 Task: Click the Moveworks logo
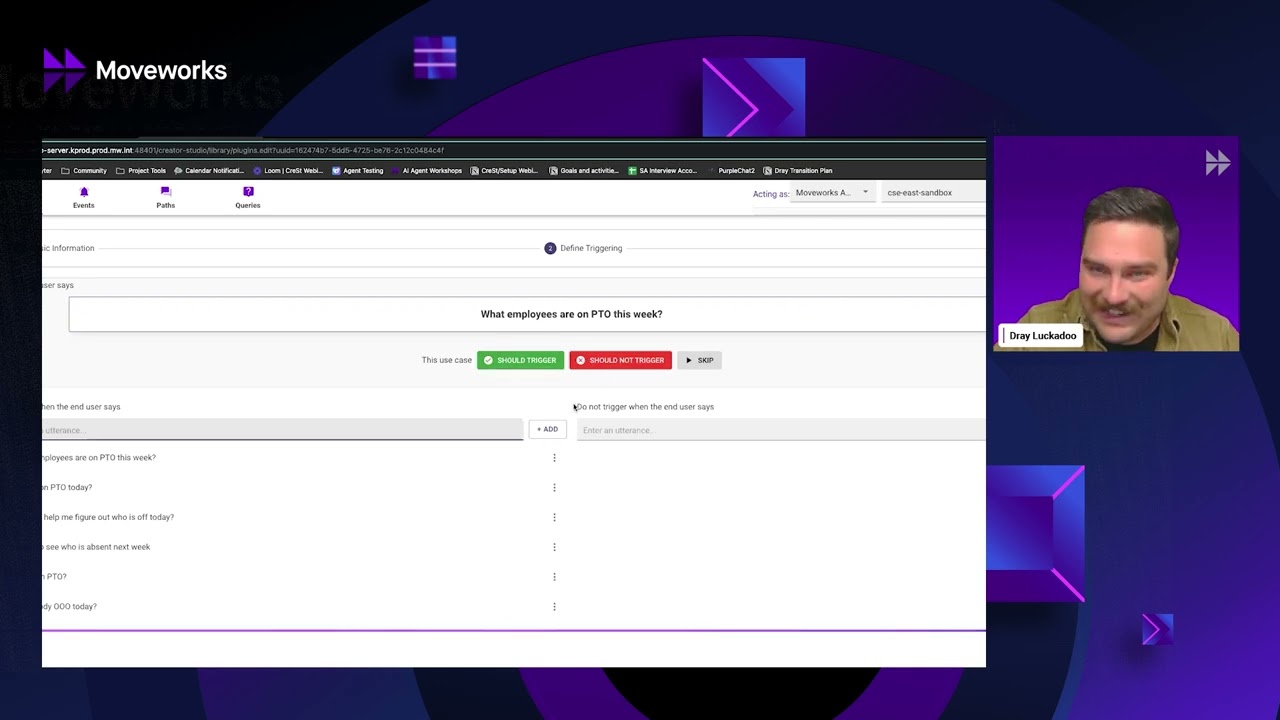click(135, 70)
